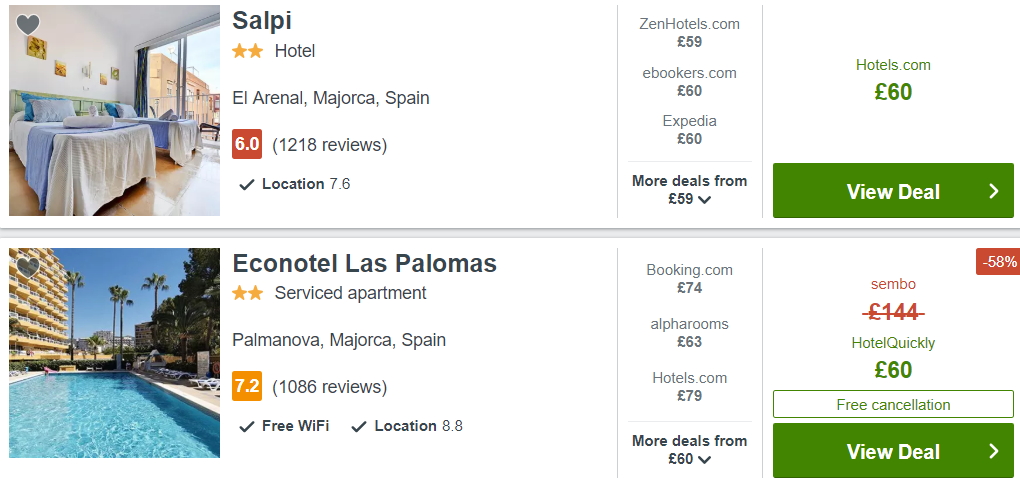Click the Location 7.6 checkmark icon
Viewport: 1020px width, 481px height.
[247, 185]
